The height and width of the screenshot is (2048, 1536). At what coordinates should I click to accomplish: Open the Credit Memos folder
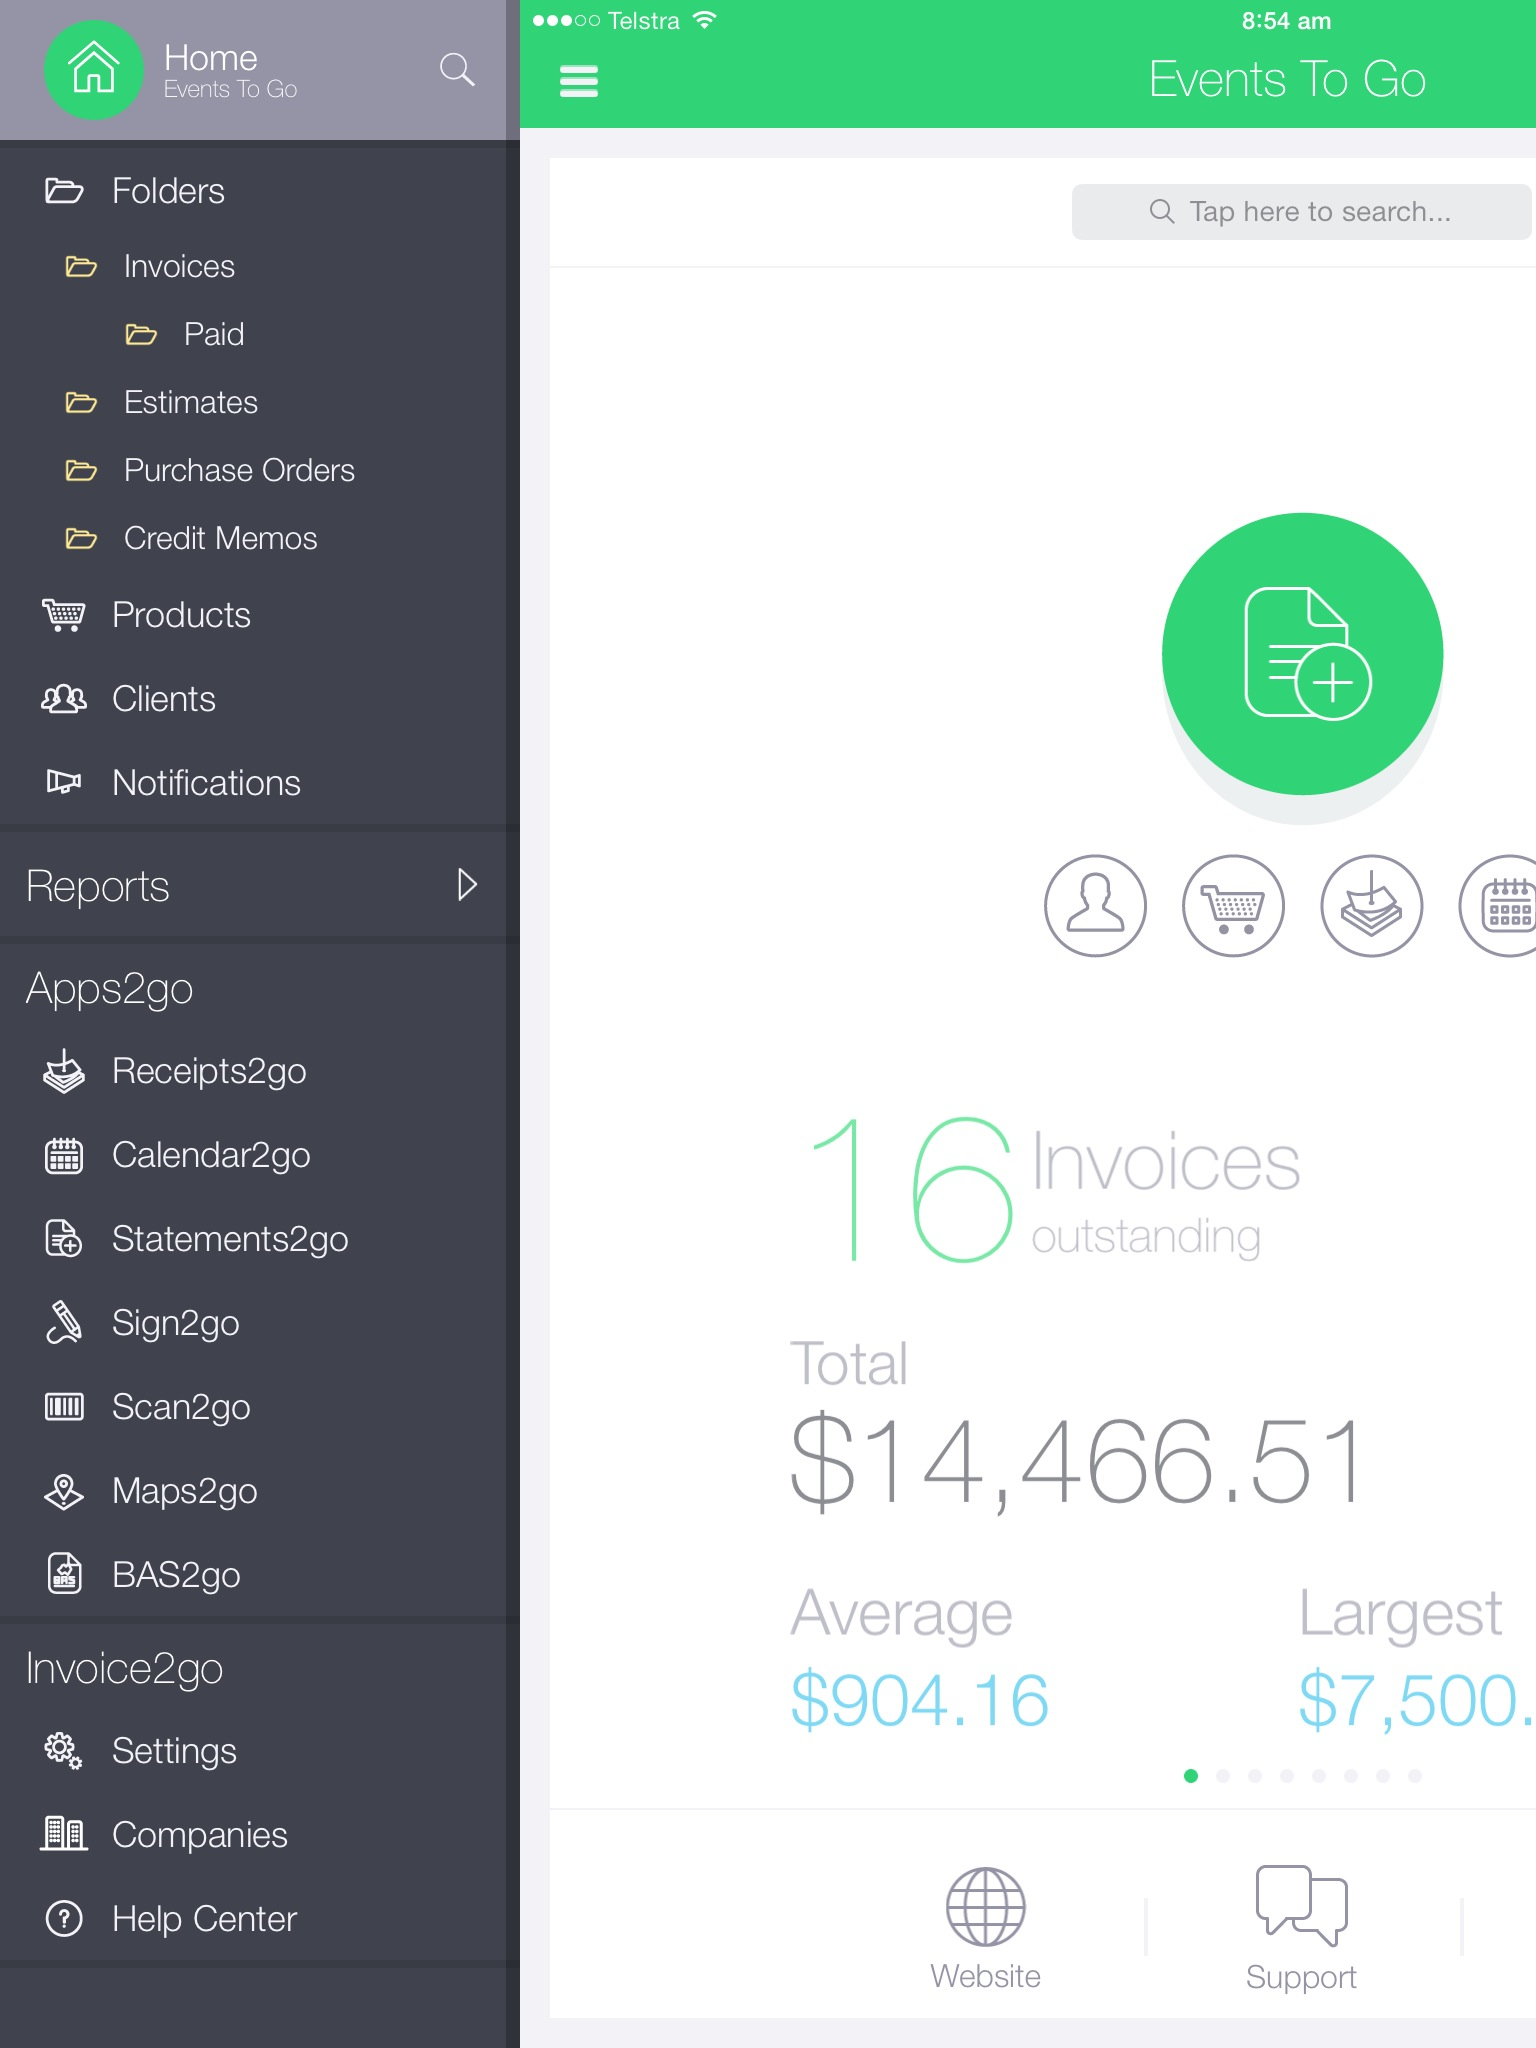253,538
